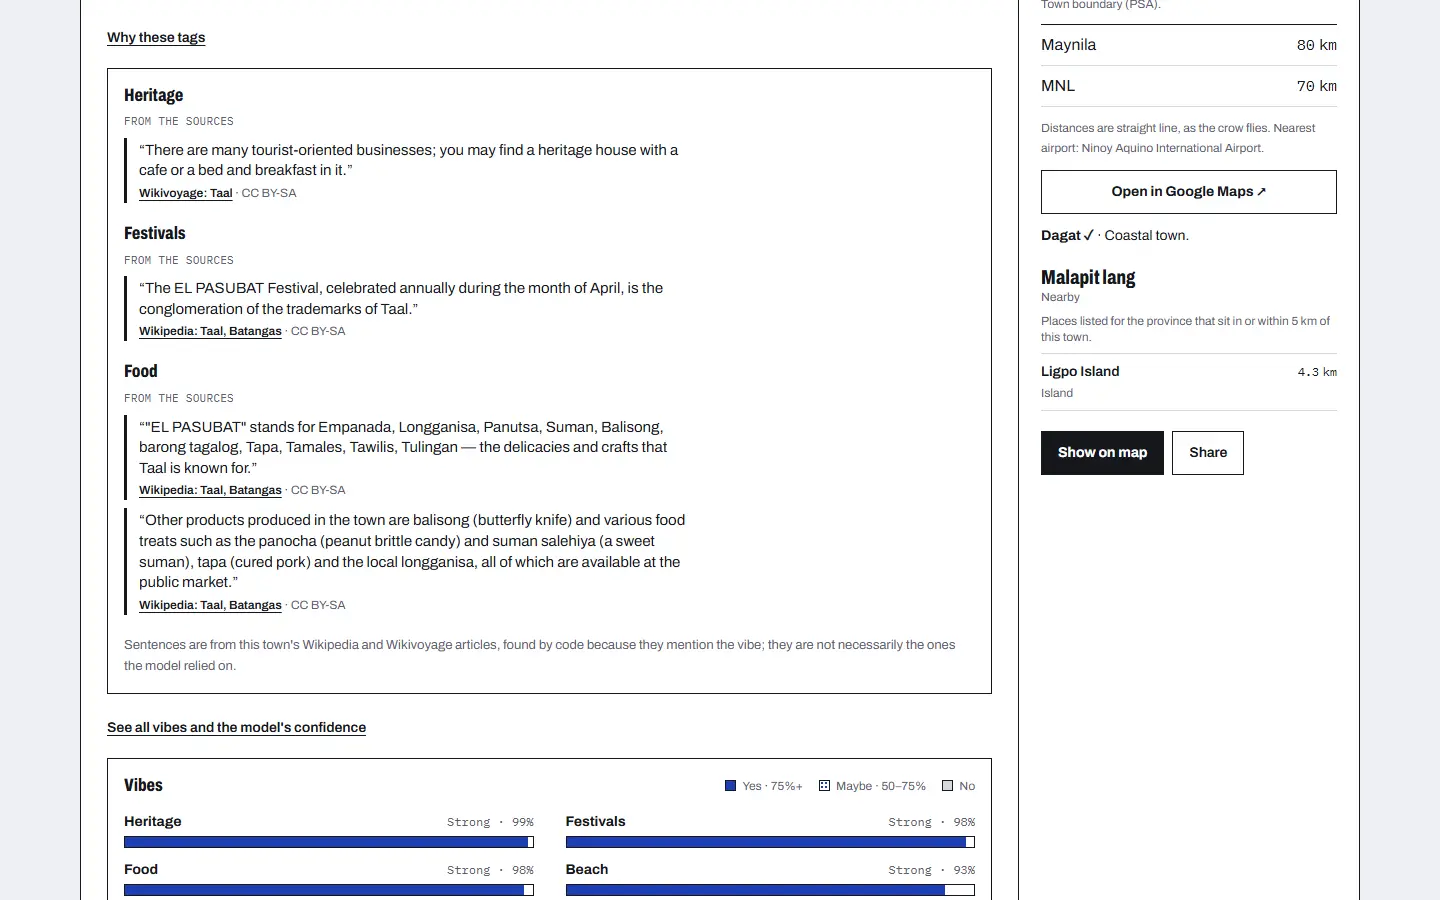This screenshot has height=900, width=1440.
Task: Click the 'Strong · 98%' Festivals value
Action: coord(932,822)
